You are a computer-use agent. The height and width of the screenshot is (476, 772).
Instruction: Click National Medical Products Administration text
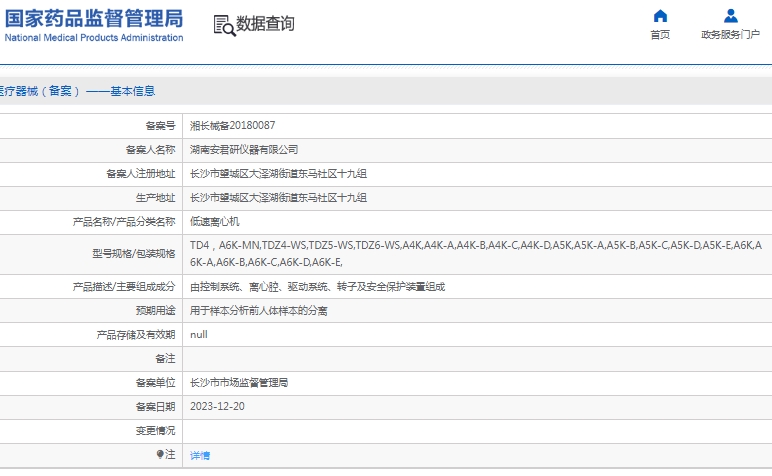click(x=94, y=37)
